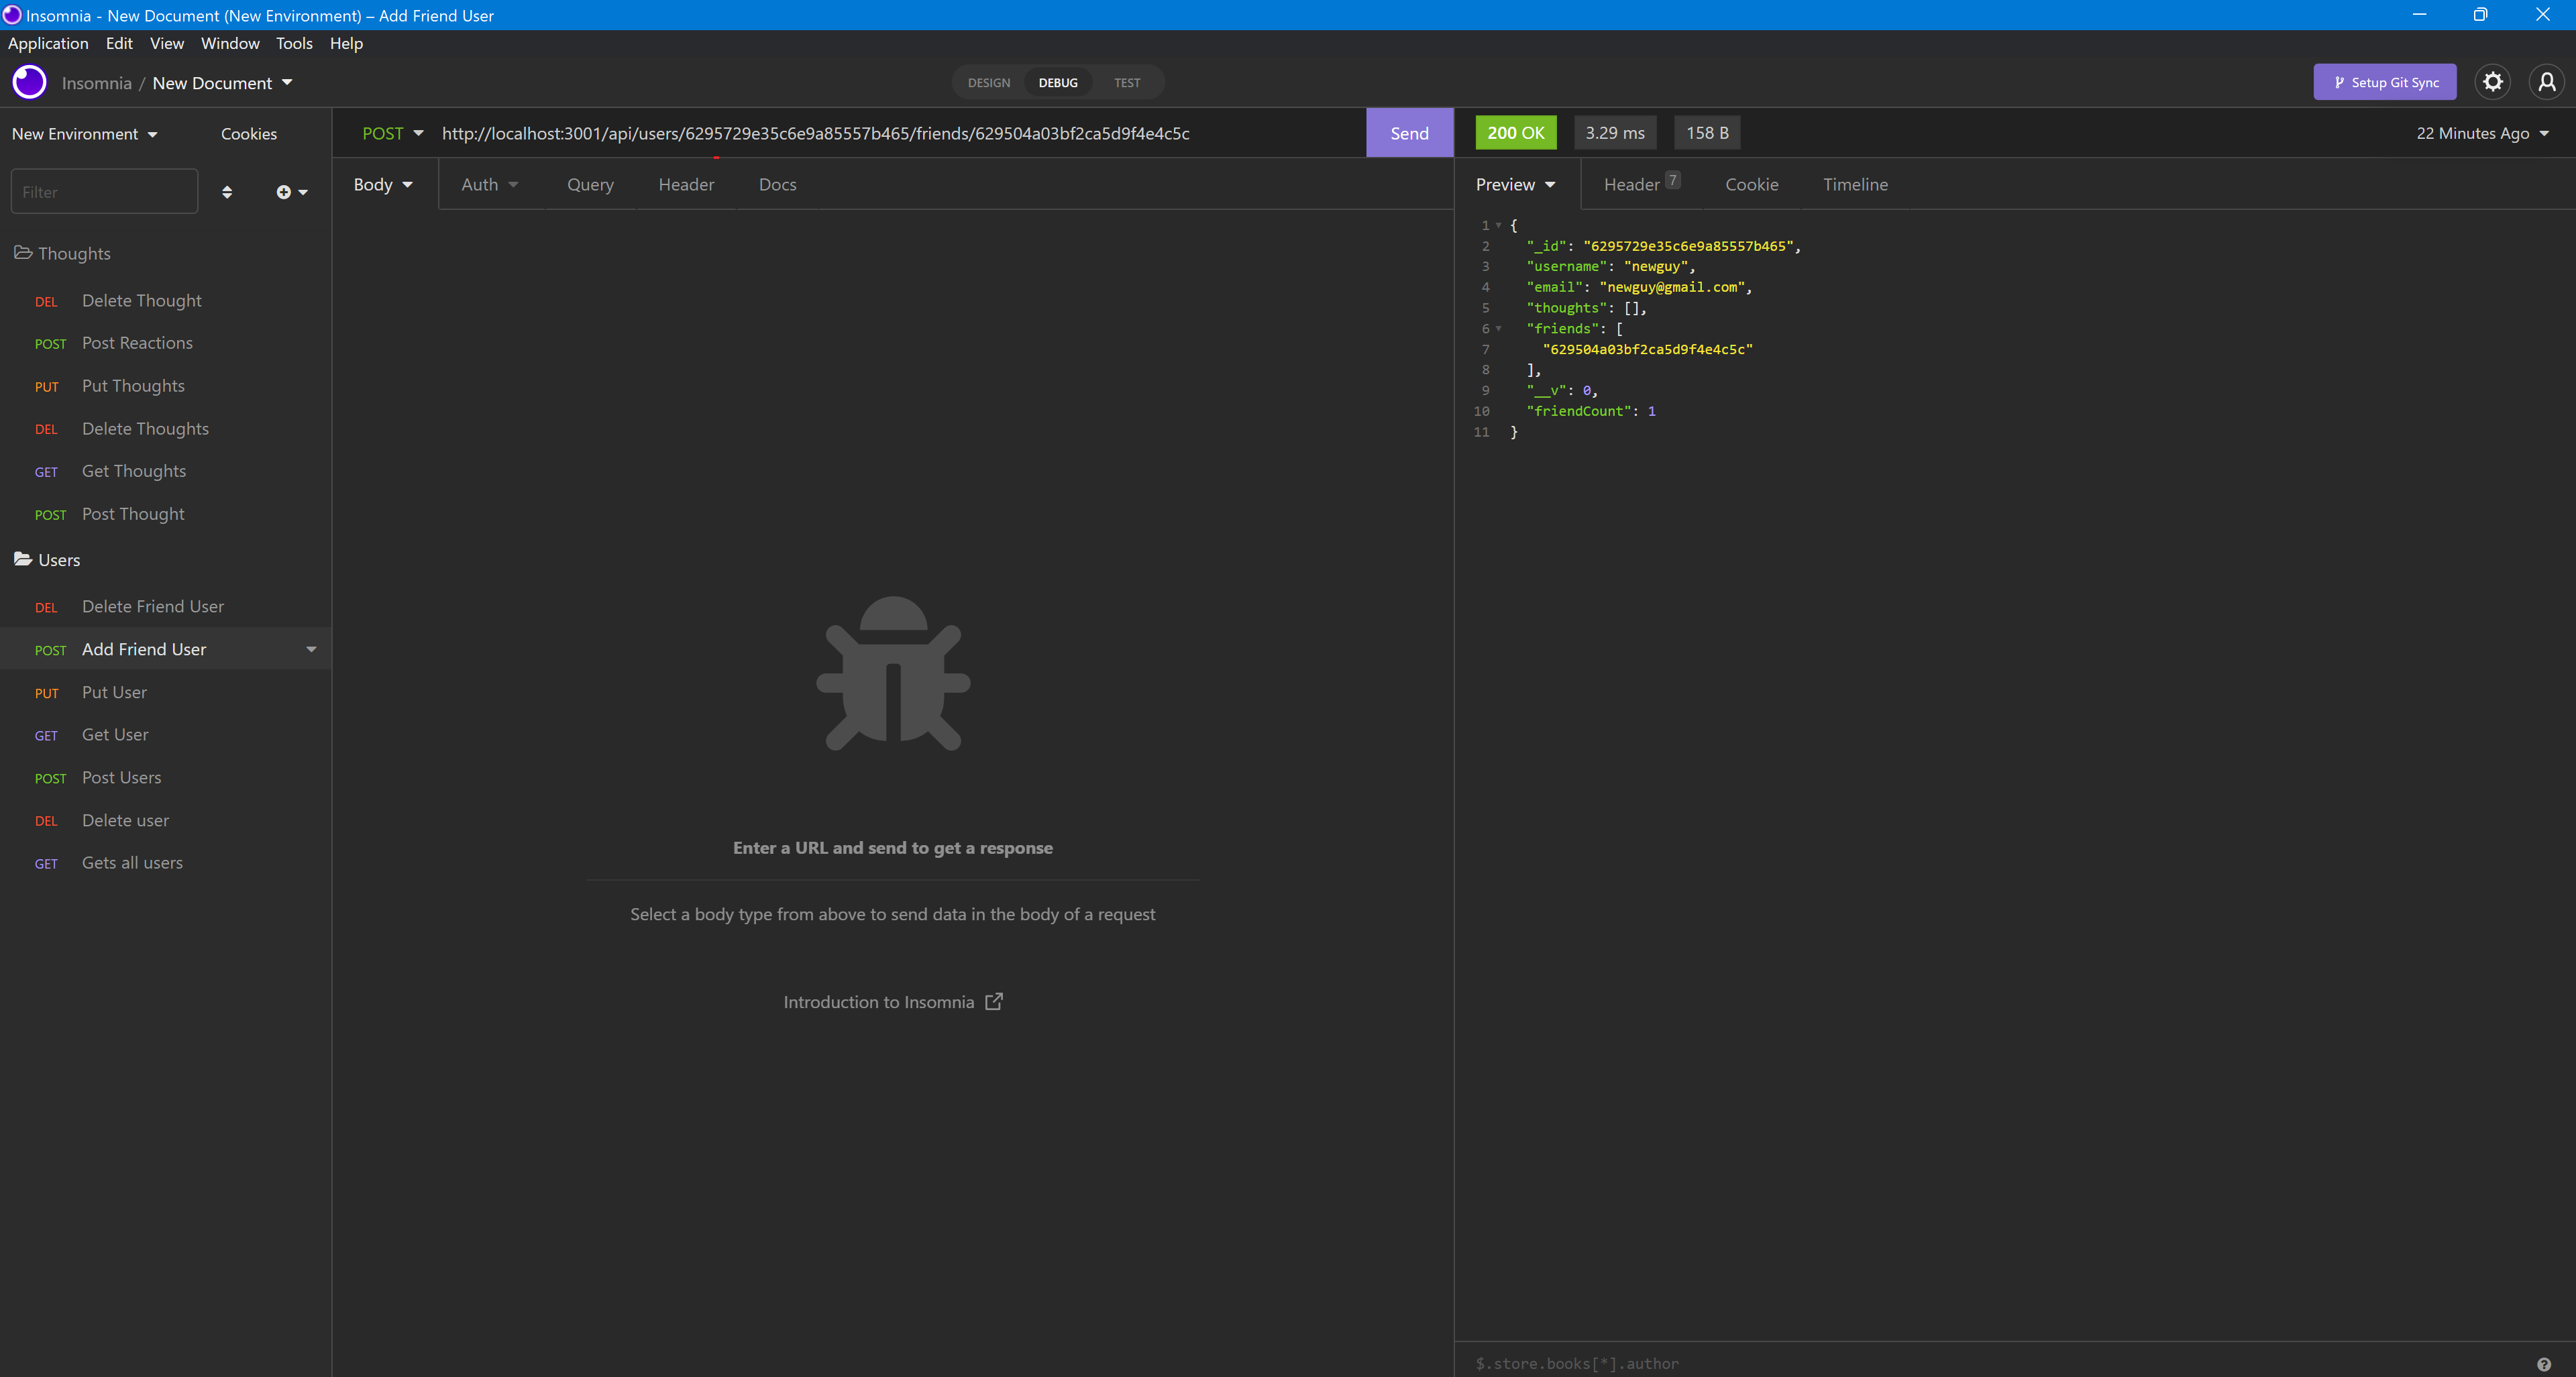Open the Tools menu
2576x1377 pixels.
[293, 43]
